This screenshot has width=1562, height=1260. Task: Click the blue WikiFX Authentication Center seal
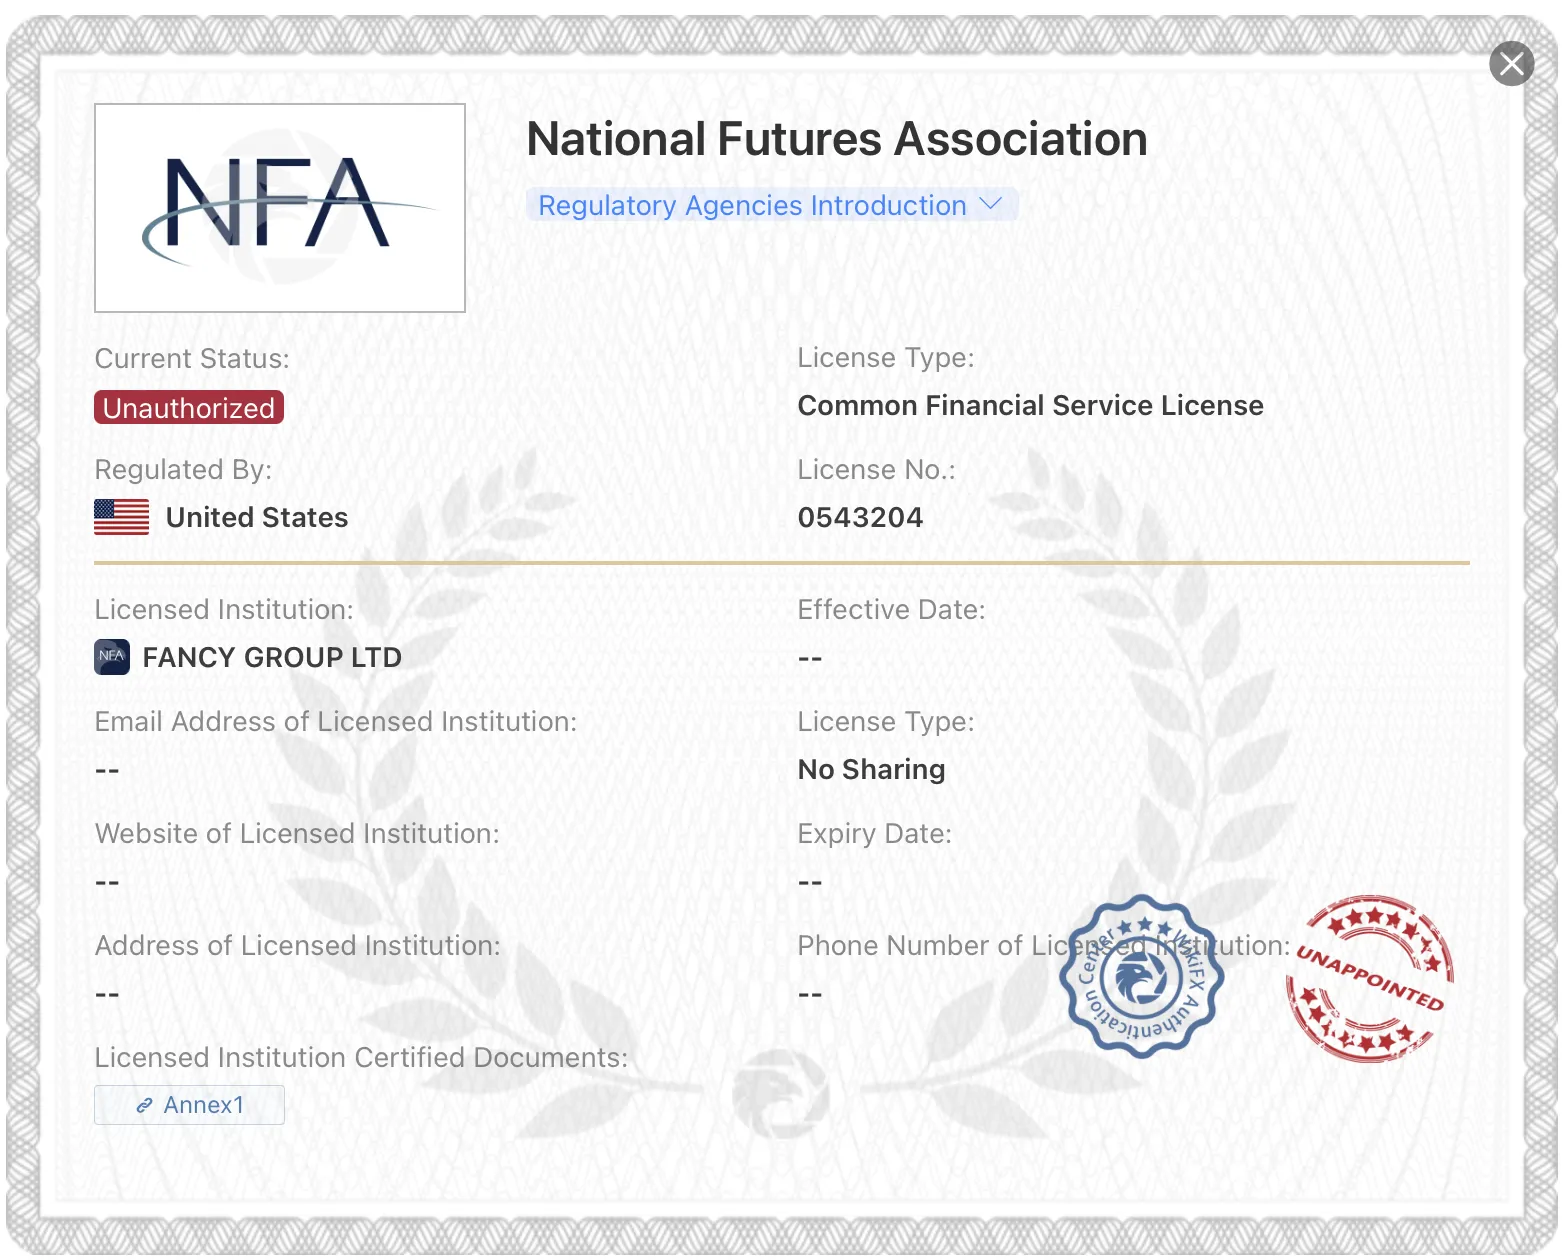(x=1142, y=976)
